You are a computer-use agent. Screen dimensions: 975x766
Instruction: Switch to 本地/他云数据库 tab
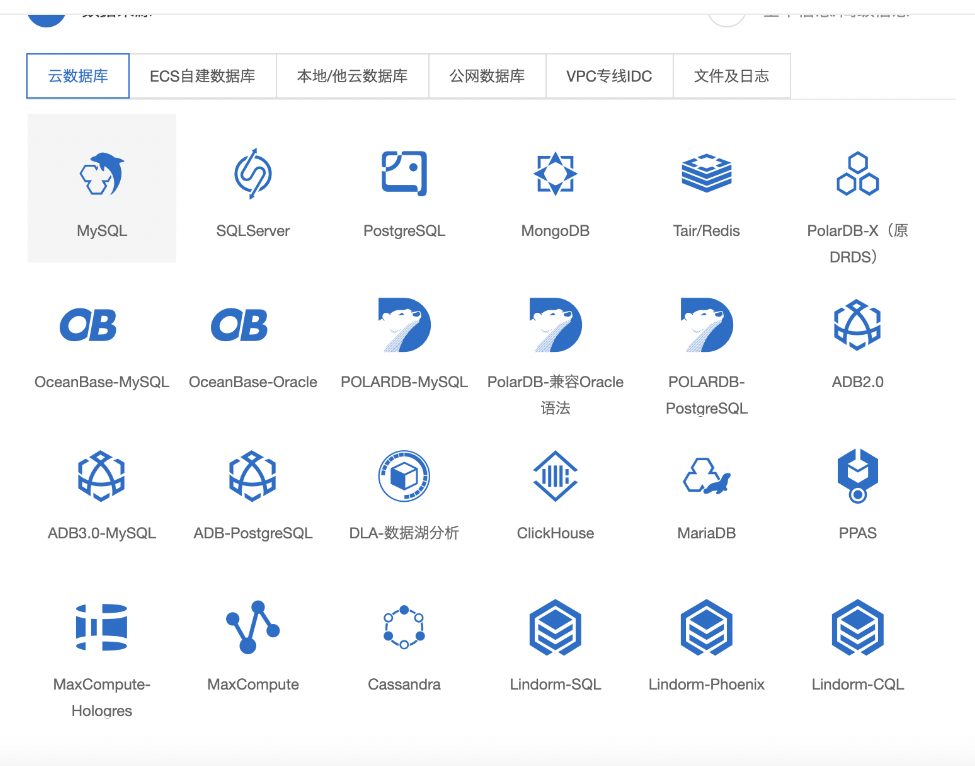(x=353, y=76)
